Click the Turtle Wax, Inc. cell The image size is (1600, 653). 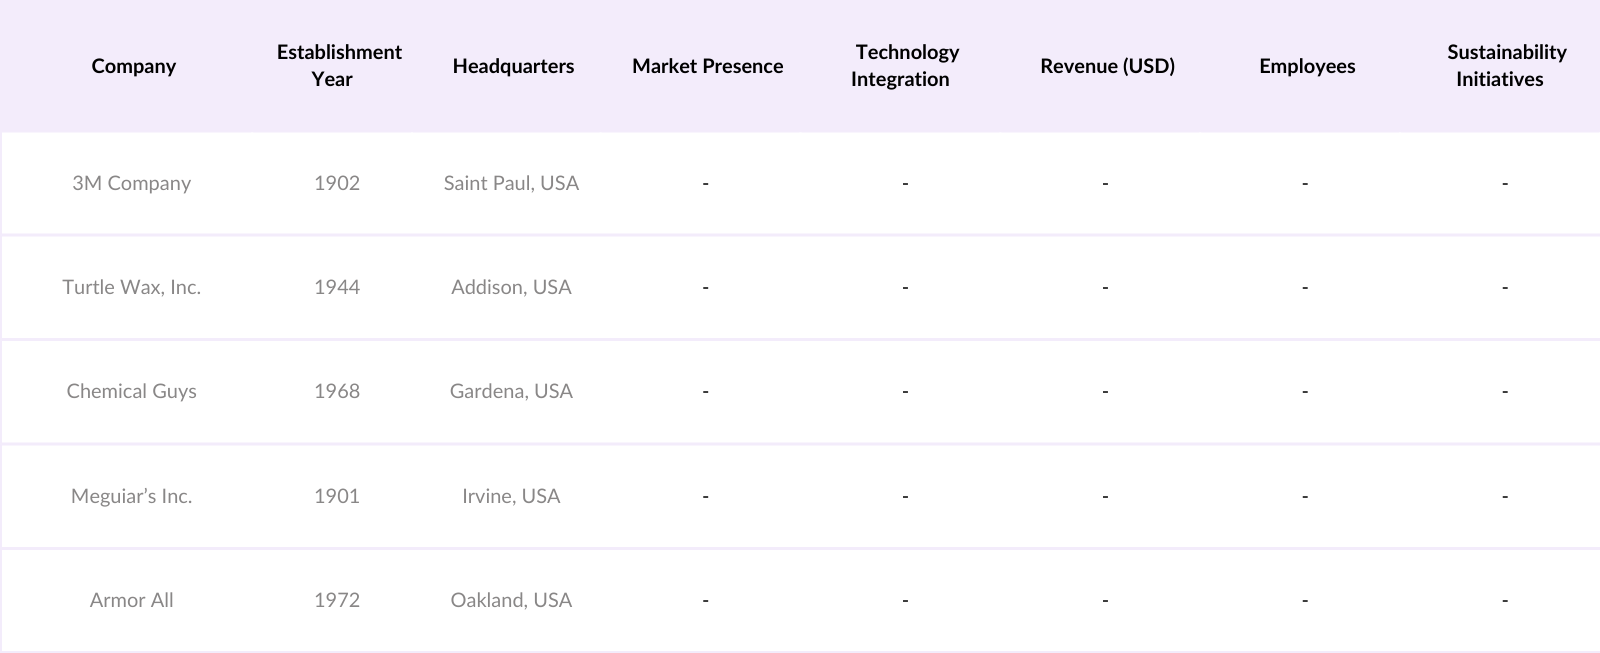131,287
